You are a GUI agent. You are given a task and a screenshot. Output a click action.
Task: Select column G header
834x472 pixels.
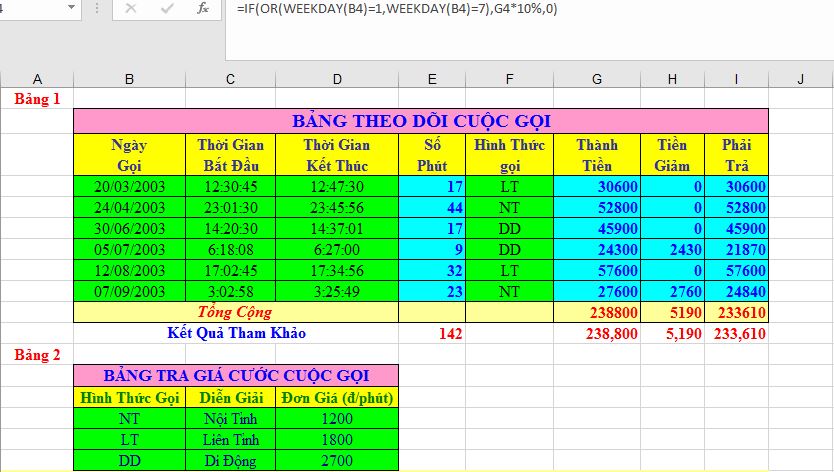597,79
